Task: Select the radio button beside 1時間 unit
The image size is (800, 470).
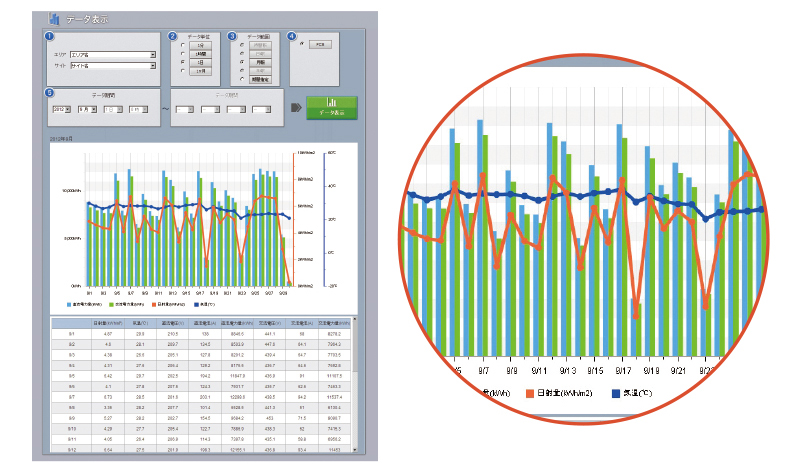Action: (x=183, y=54)
